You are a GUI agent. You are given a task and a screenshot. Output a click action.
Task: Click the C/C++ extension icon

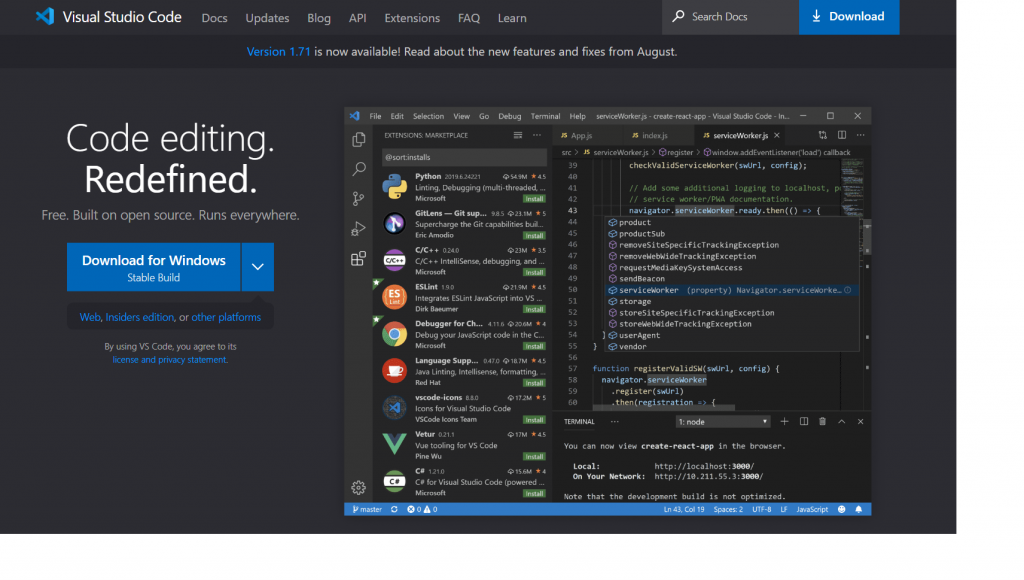tap(394, 261)
